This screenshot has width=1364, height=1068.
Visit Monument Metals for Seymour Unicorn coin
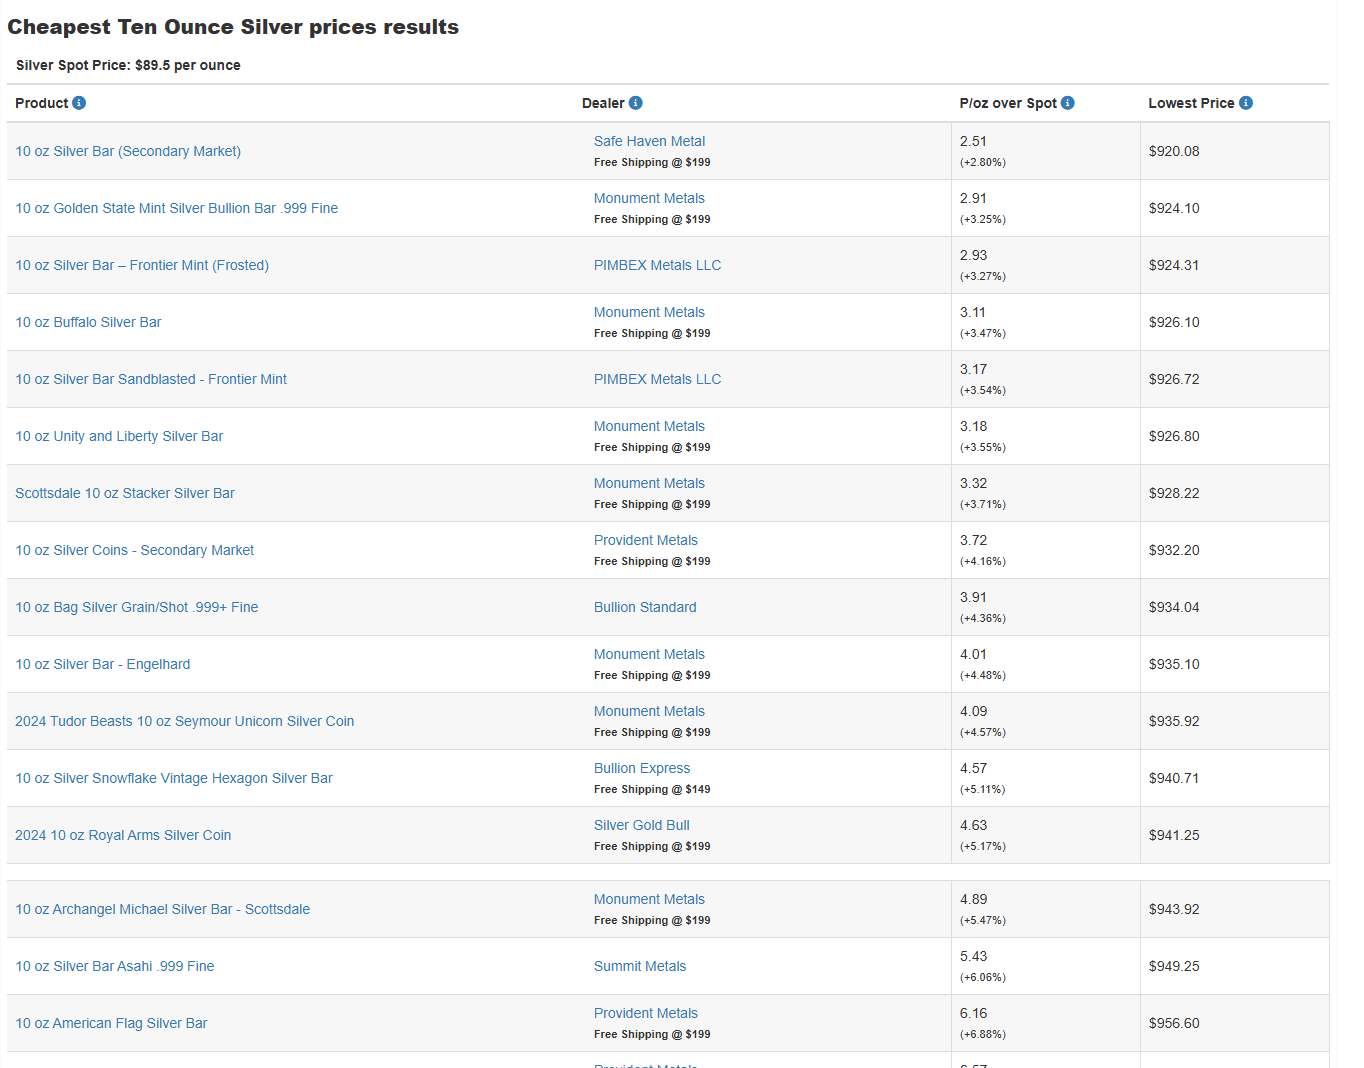point(649,711)
